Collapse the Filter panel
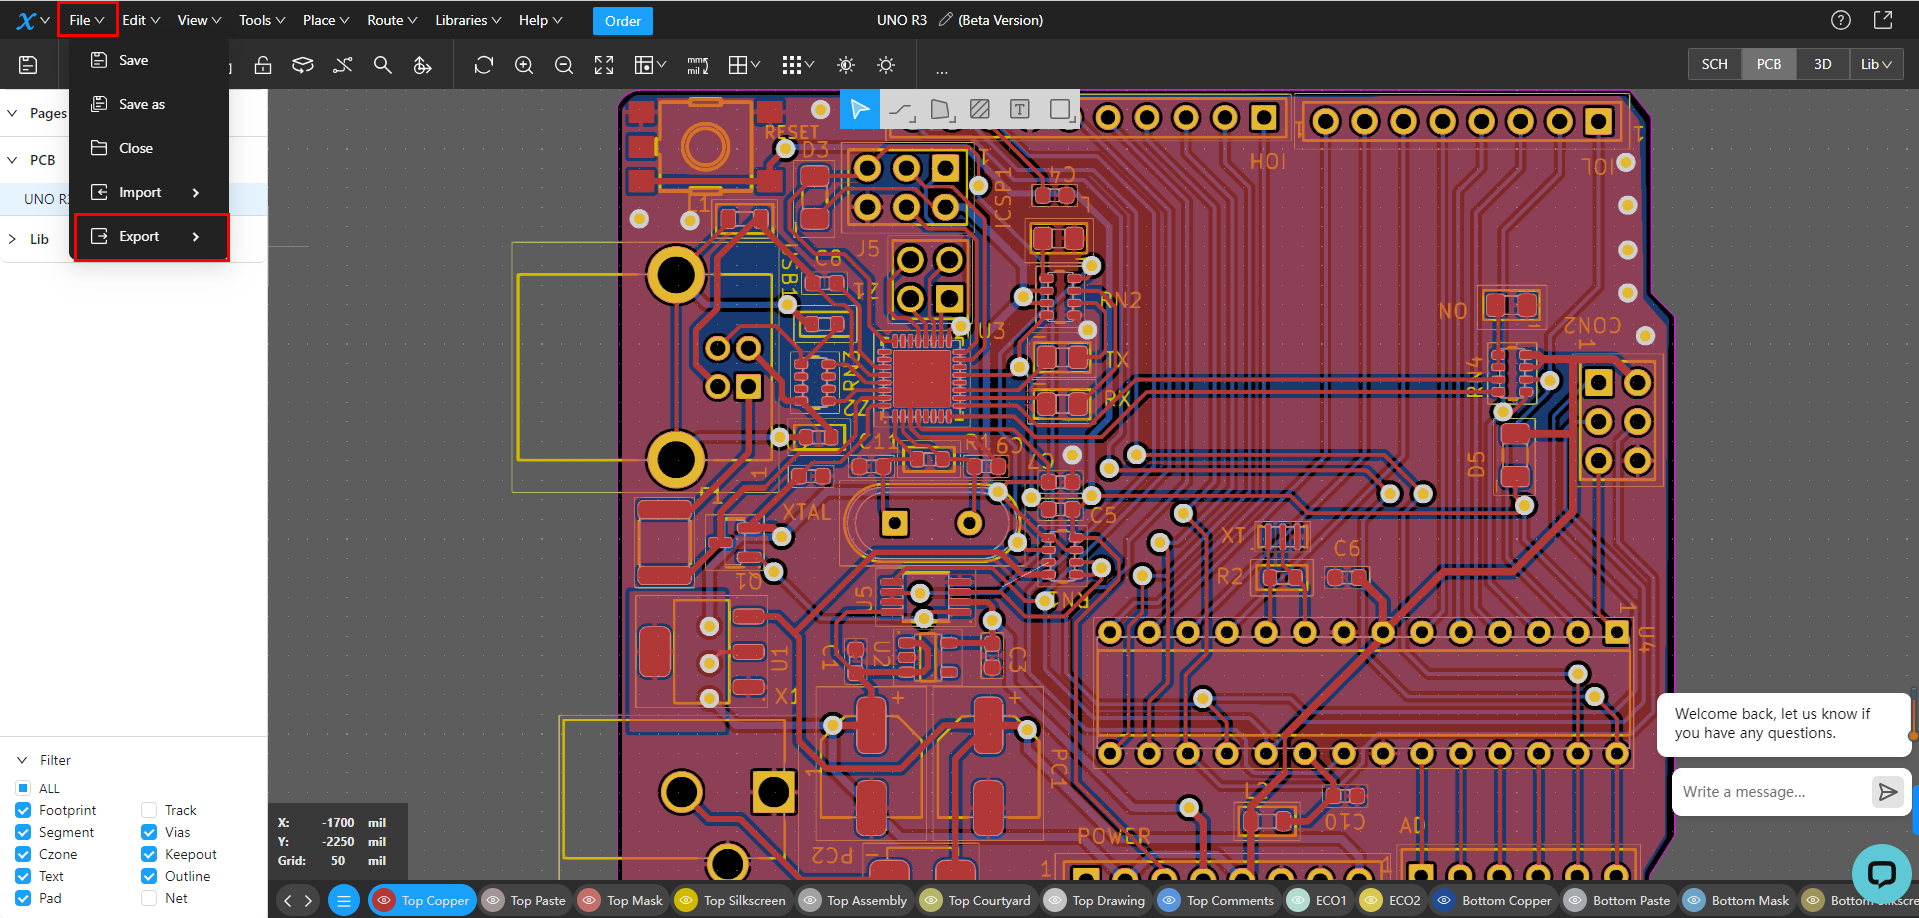Image resolution: width=1919 pixels, height=918 pixels. click(x=22, y=760)
